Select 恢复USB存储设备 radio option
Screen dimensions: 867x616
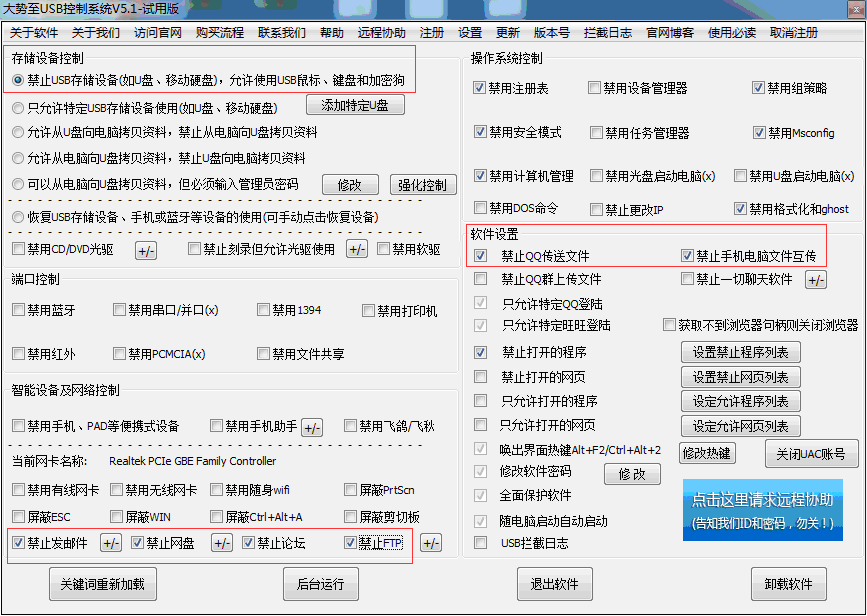point(19,217)
